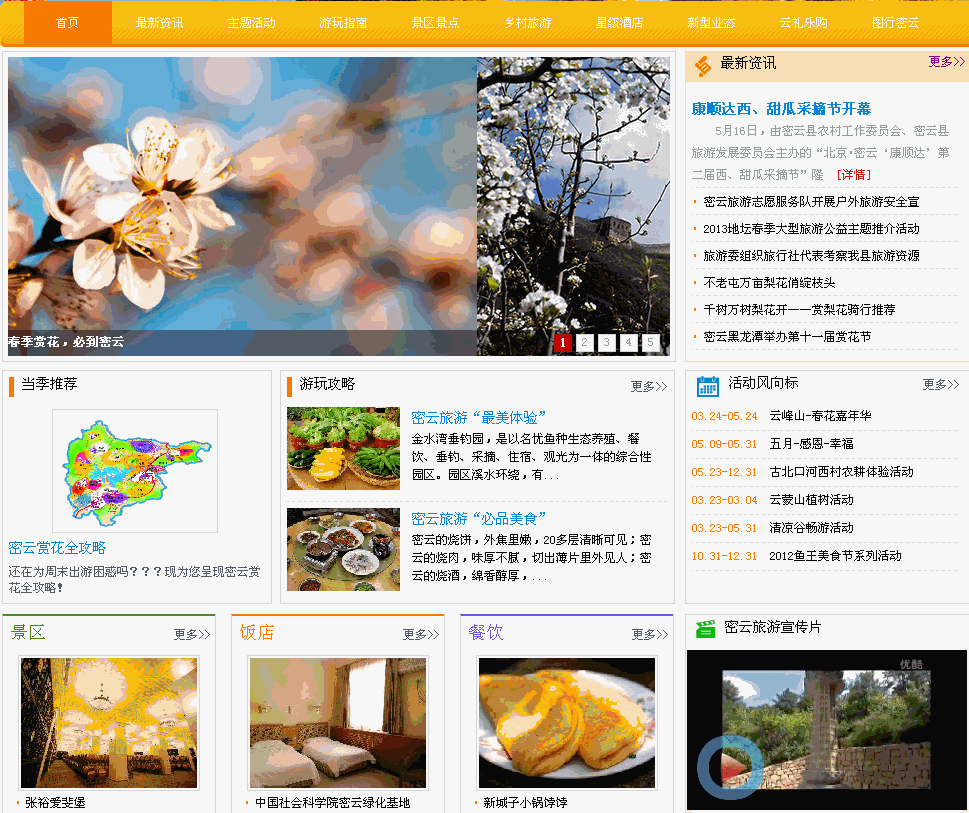Expand 更多>> in 最新资讯 panel
969x813 pixels.
tap(946, 62)
